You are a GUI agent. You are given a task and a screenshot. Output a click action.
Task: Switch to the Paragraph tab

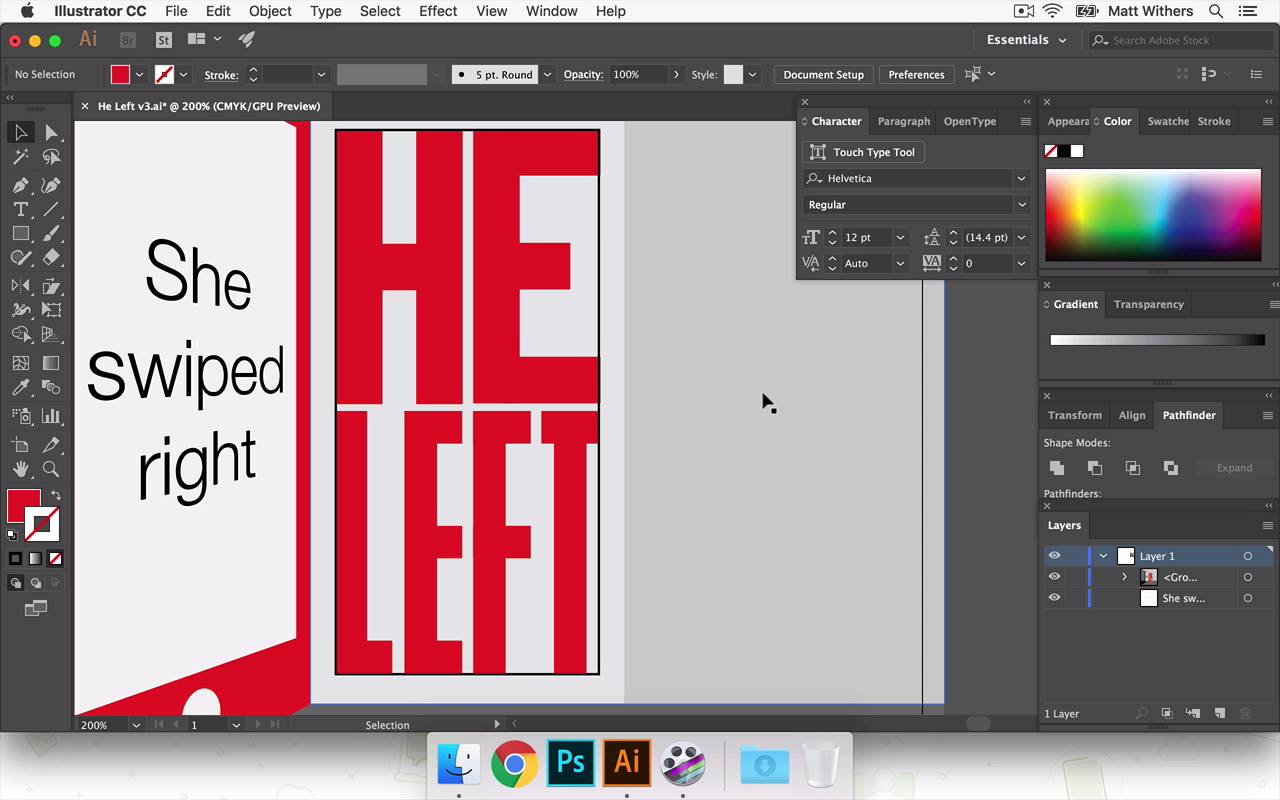[x=904, y=121]
